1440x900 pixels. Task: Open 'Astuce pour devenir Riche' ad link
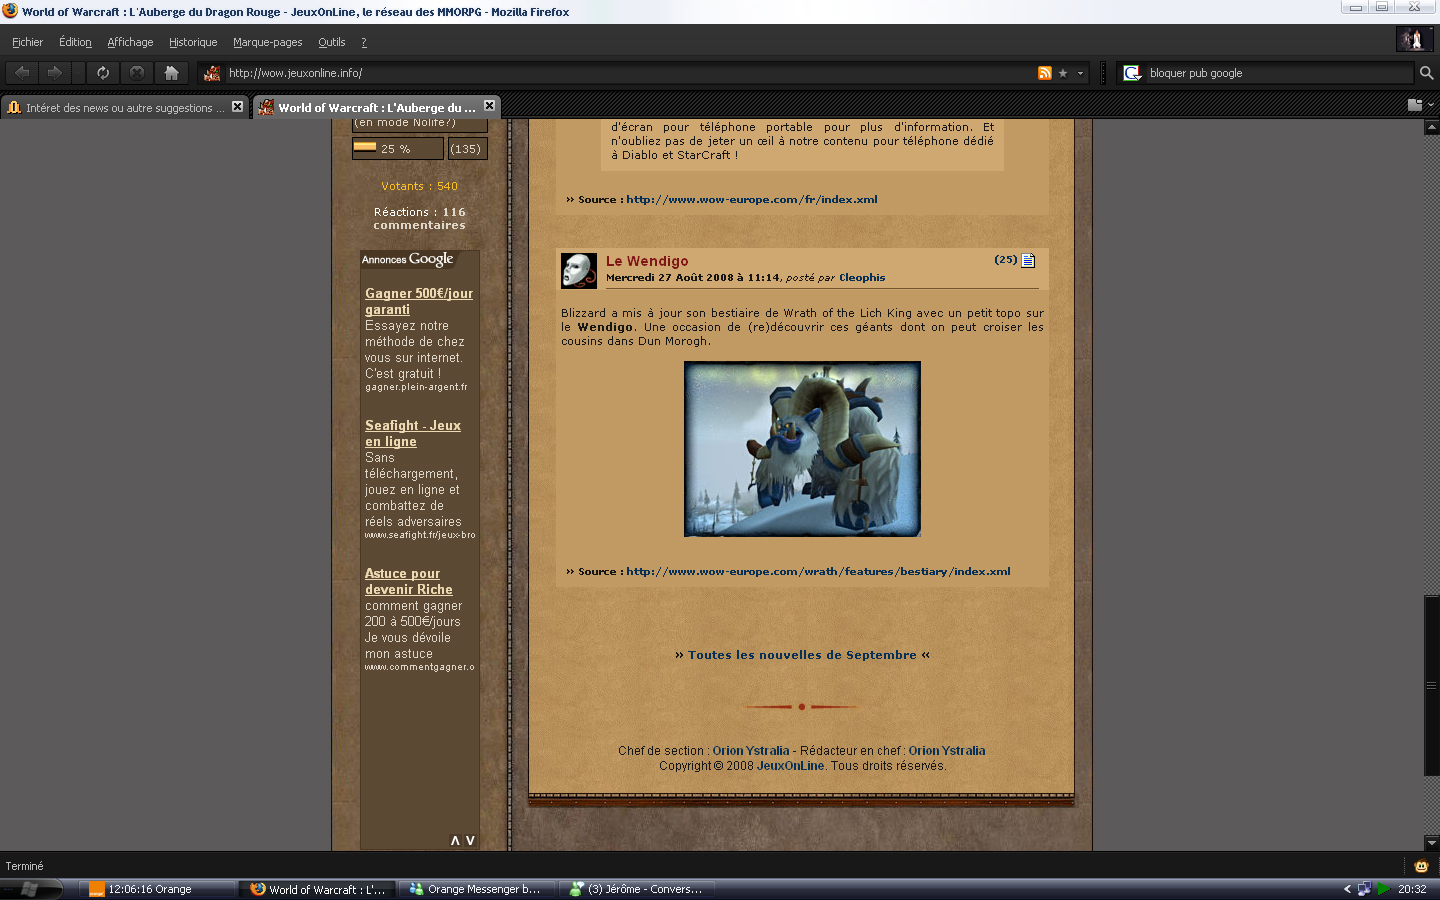408,581
